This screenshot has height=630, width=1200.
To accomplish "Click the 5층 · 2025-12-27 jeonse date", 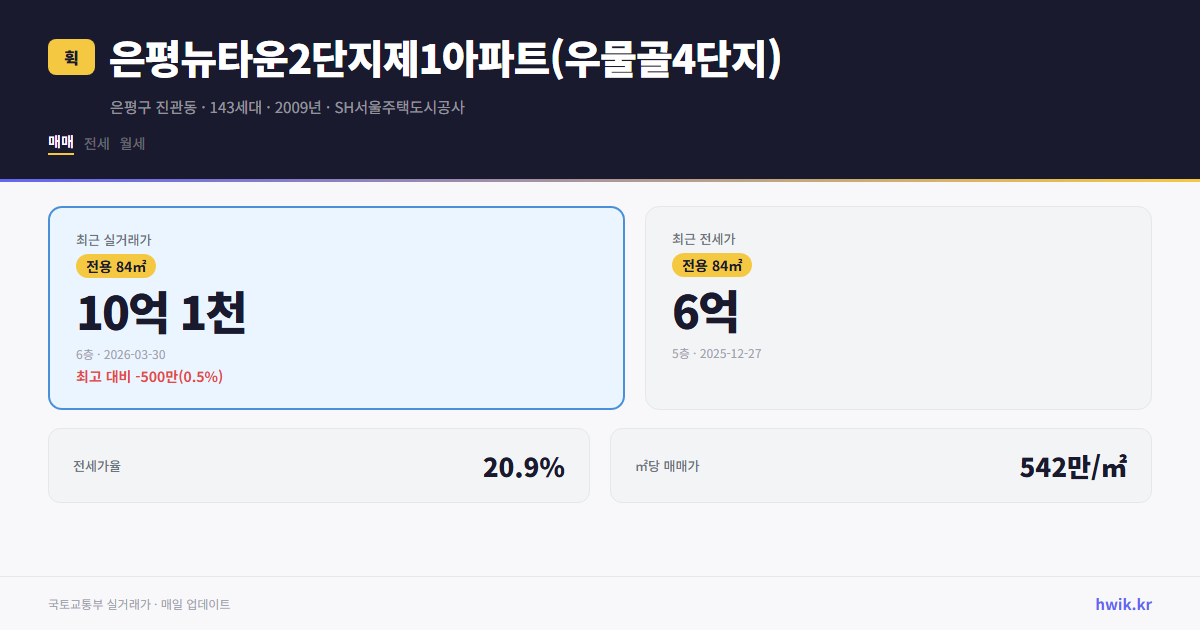I will pyautogui.click(x=715, y=353).
